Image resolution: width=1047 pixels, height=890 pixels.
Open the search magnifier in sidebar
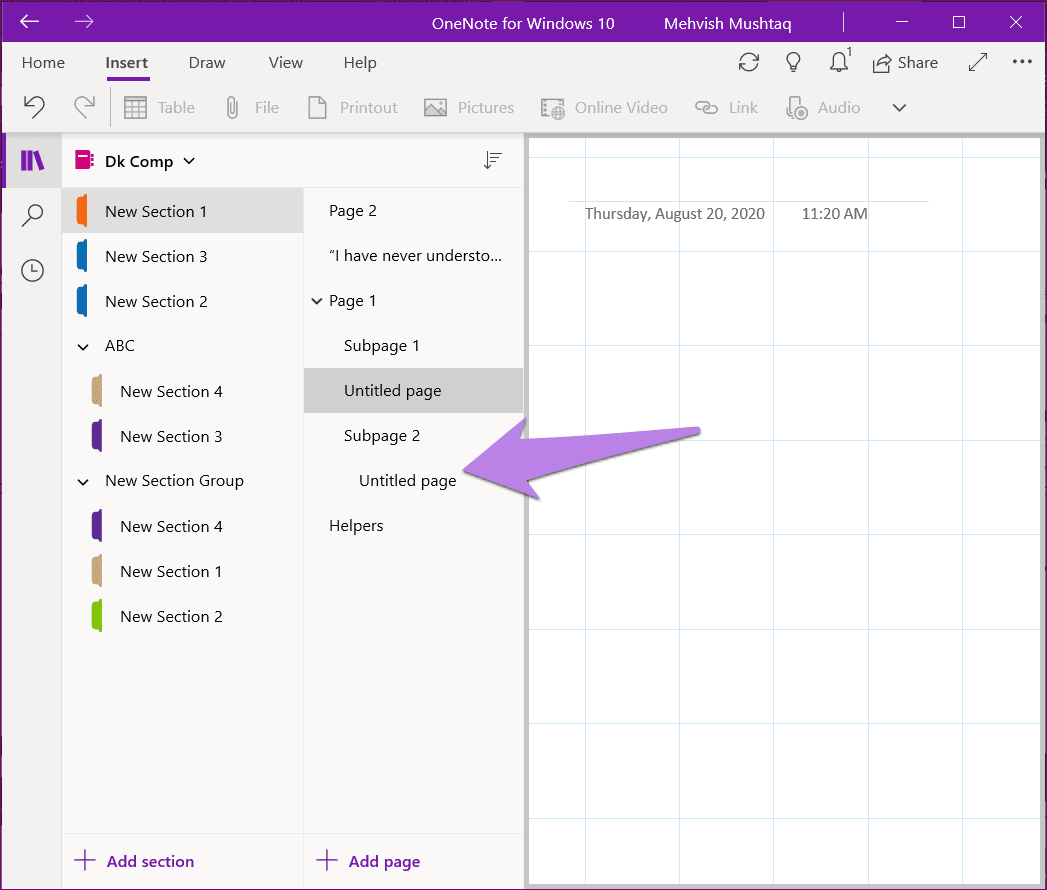click(32, 215)
